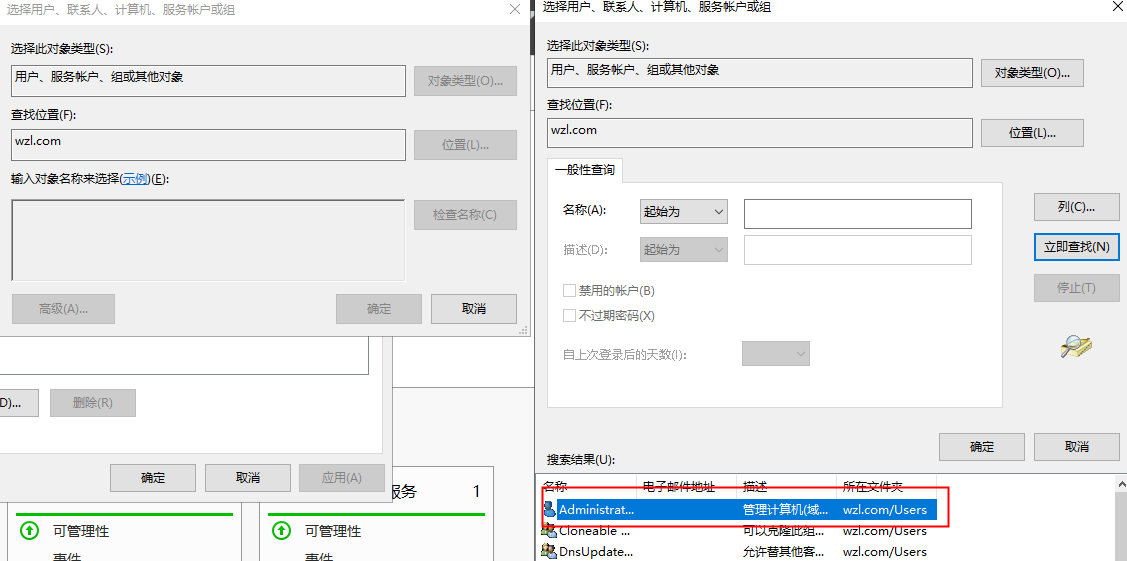Click 对象类型(O)... button in the right dialog
Image resolution: width=1127 pixels, height=561 pixels.
click(1032, 73)
